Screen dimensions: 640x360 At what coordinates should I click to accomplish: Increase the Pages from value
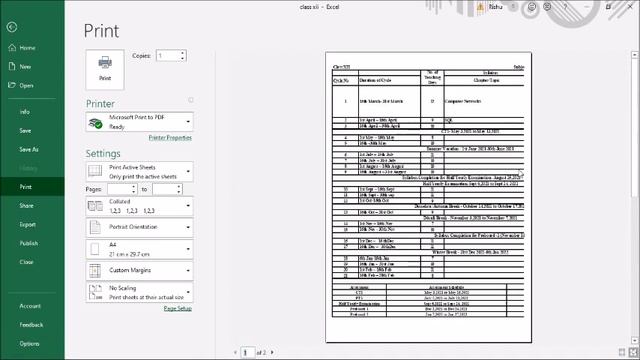click(134, 187)
